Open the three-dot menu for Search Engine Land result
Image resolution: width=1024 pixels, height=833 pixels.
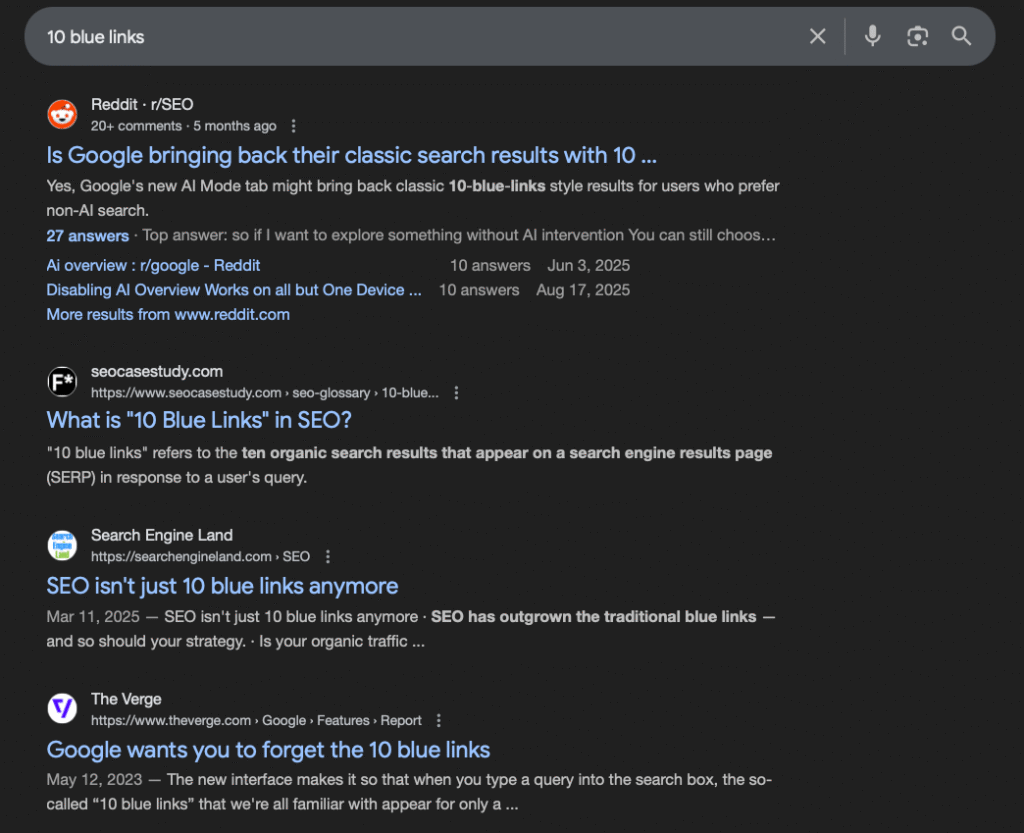click(x=327, y=557)
